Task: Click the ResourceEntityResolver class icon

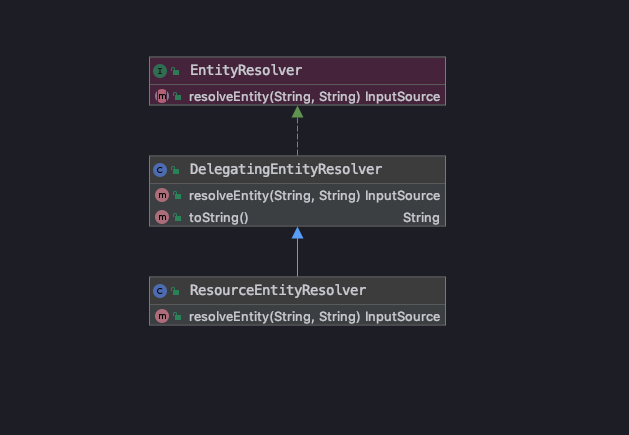Action: point(161,291)
